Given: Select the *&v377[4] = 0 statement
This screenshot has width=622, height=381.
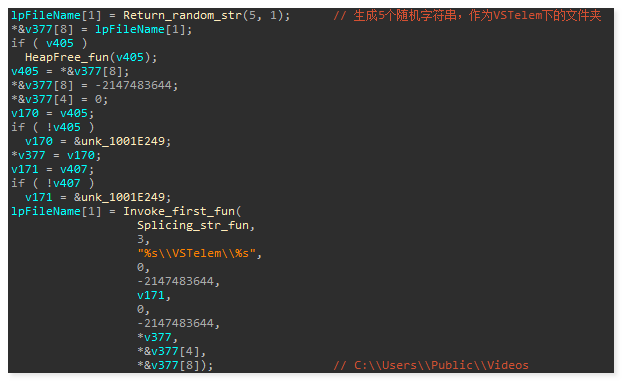Looking at the screenshot, I should (x=60, y=99).
